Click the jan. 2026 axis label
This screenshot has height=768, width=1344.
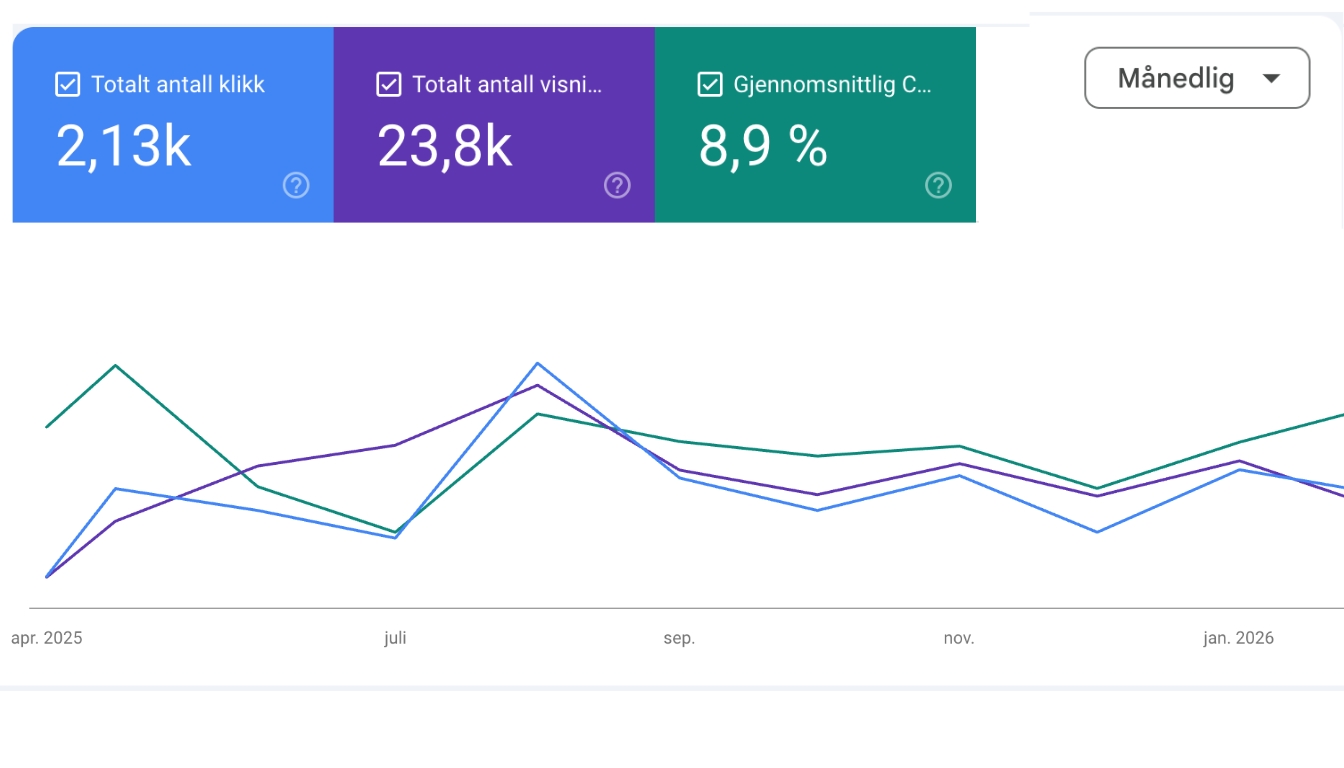click(x=1238, y=638)
